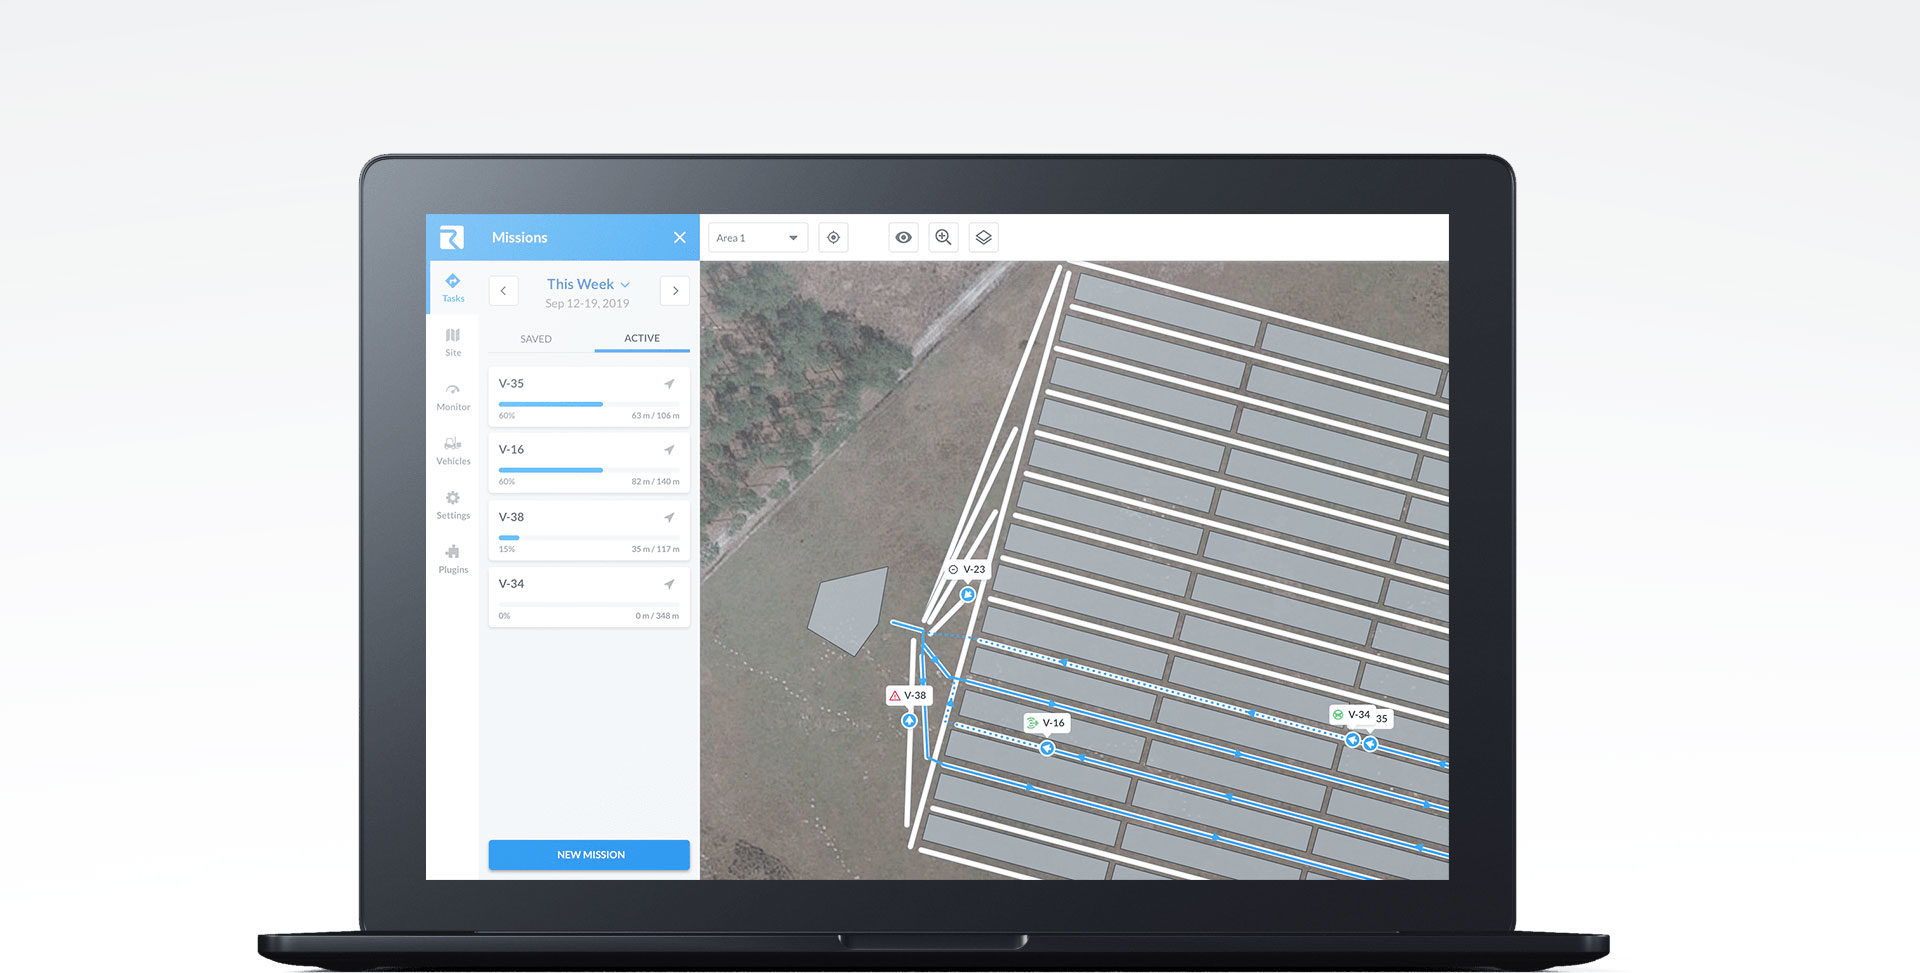Image resolution: width=1920 pixels, height=973 pixels.
Task: Click the NEW MISSION button
Action: click(588, 854)
